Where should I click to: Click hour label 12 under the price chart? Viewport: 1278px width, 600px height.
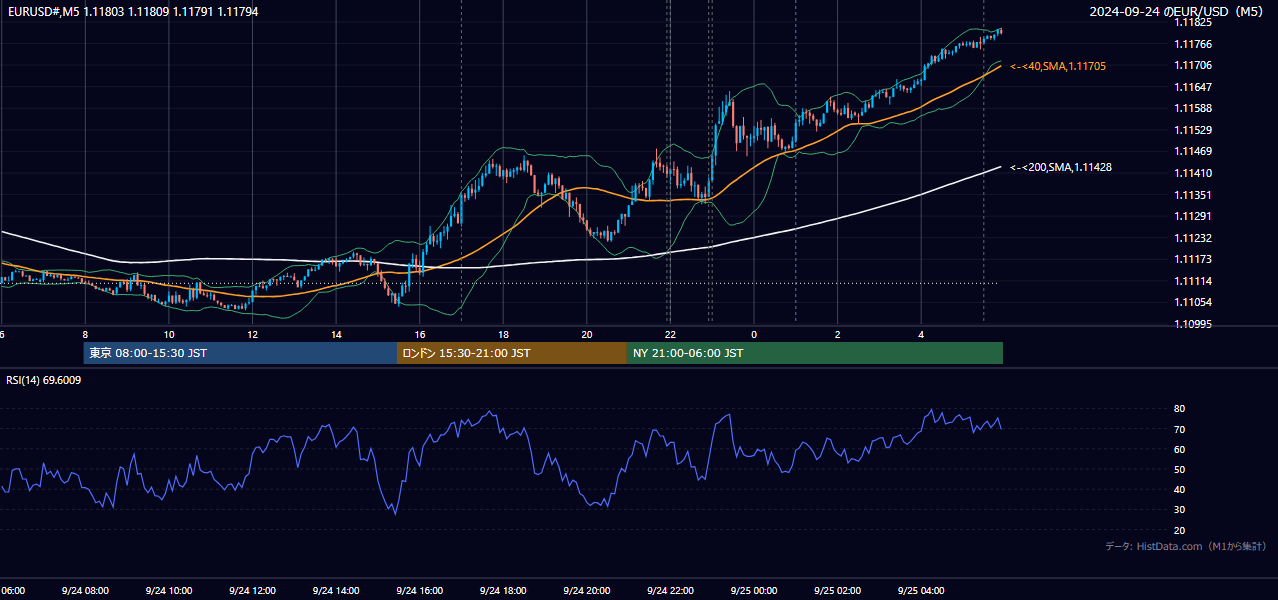[252, 335]
